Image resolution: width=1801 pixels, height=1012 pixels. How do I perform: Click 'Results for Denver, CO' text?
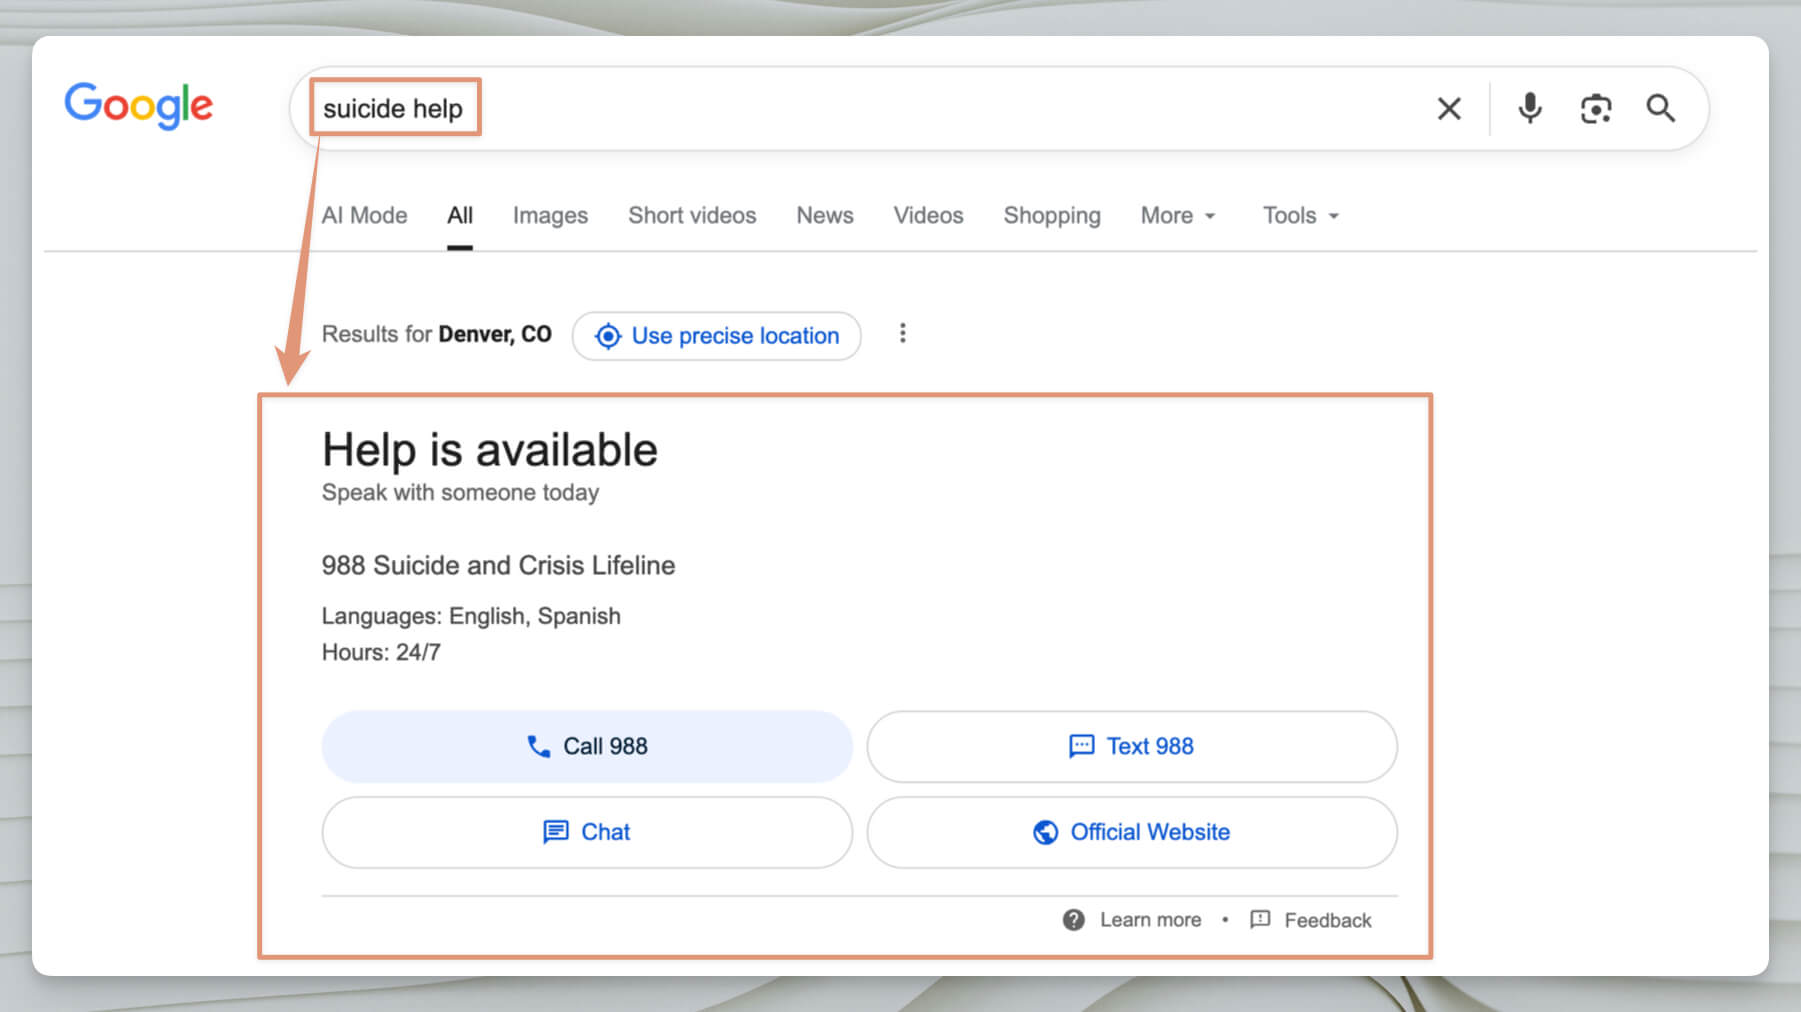click(436, 334)
